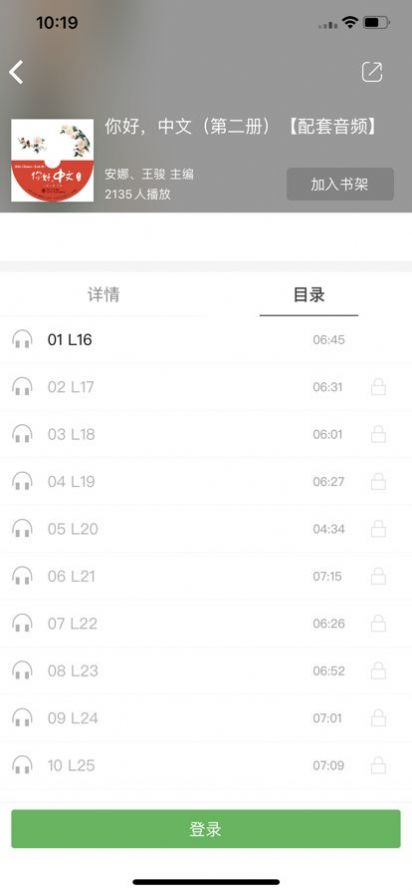Tap the battery icon in status bar
The height and width of the screenshot is (894, 412).
pyautogui.click(x=377, y=23)
